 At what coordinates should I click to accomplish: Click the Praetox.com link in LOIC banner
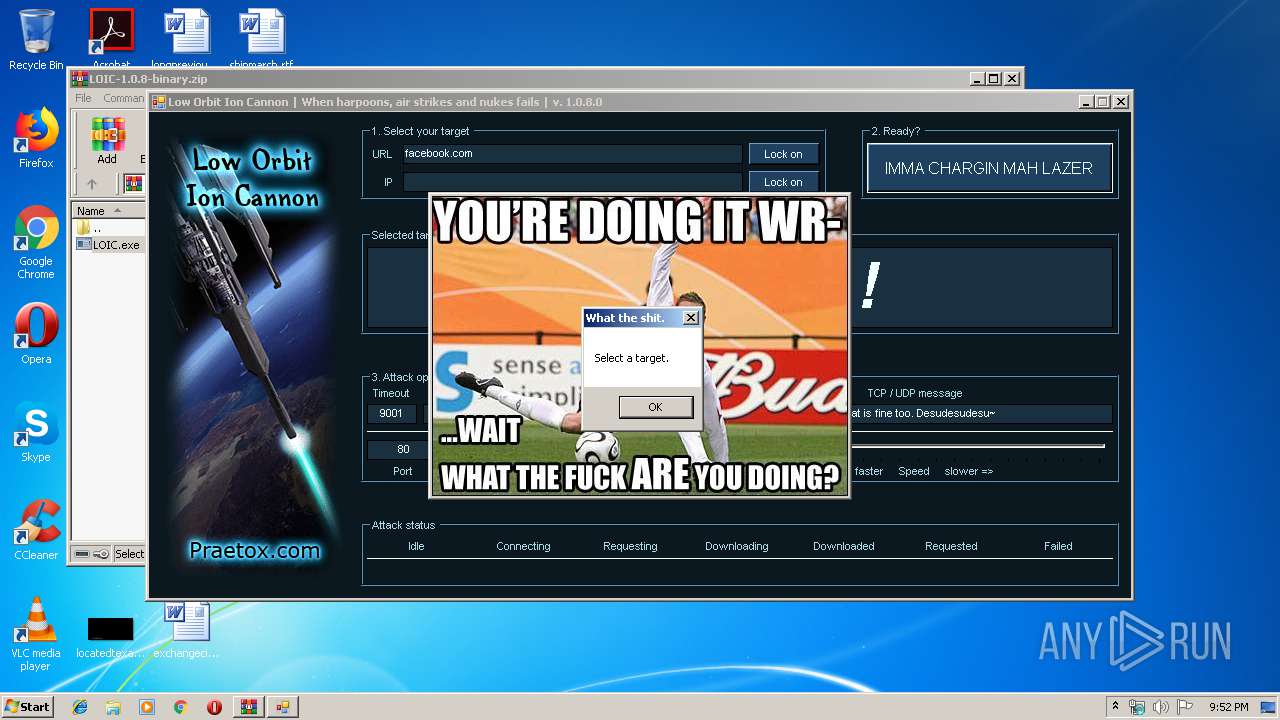pyautogui.click(x=254, y=550)
